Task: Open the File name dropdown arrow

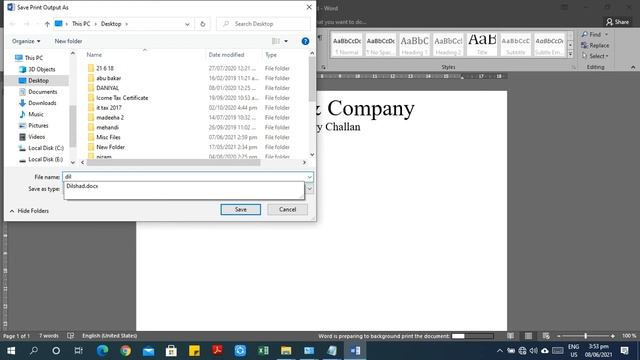Action: [309, 177]
